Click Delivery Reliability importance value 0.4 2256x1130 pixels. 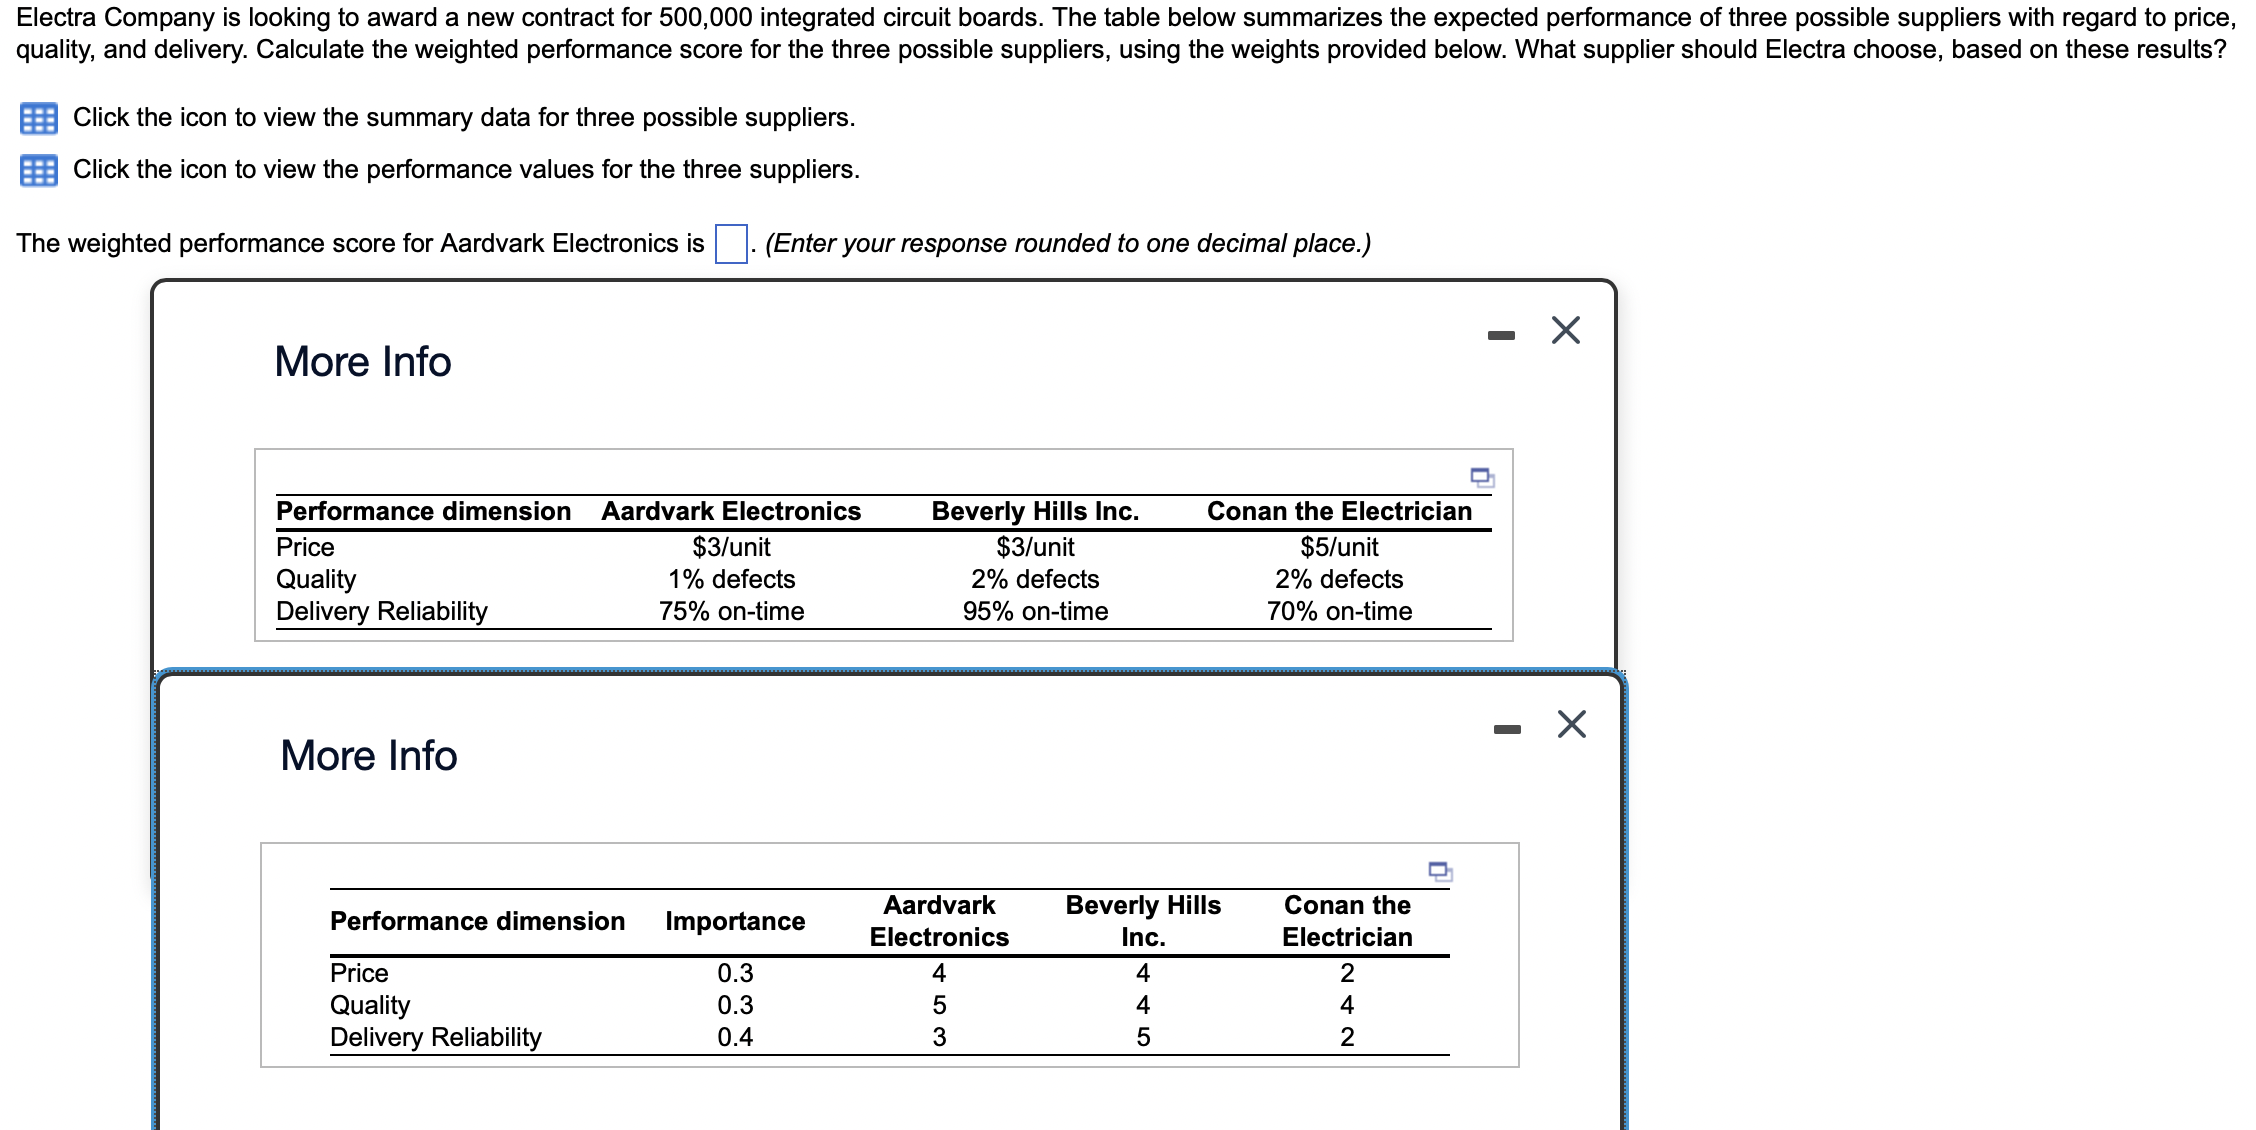coord(735,1037)
